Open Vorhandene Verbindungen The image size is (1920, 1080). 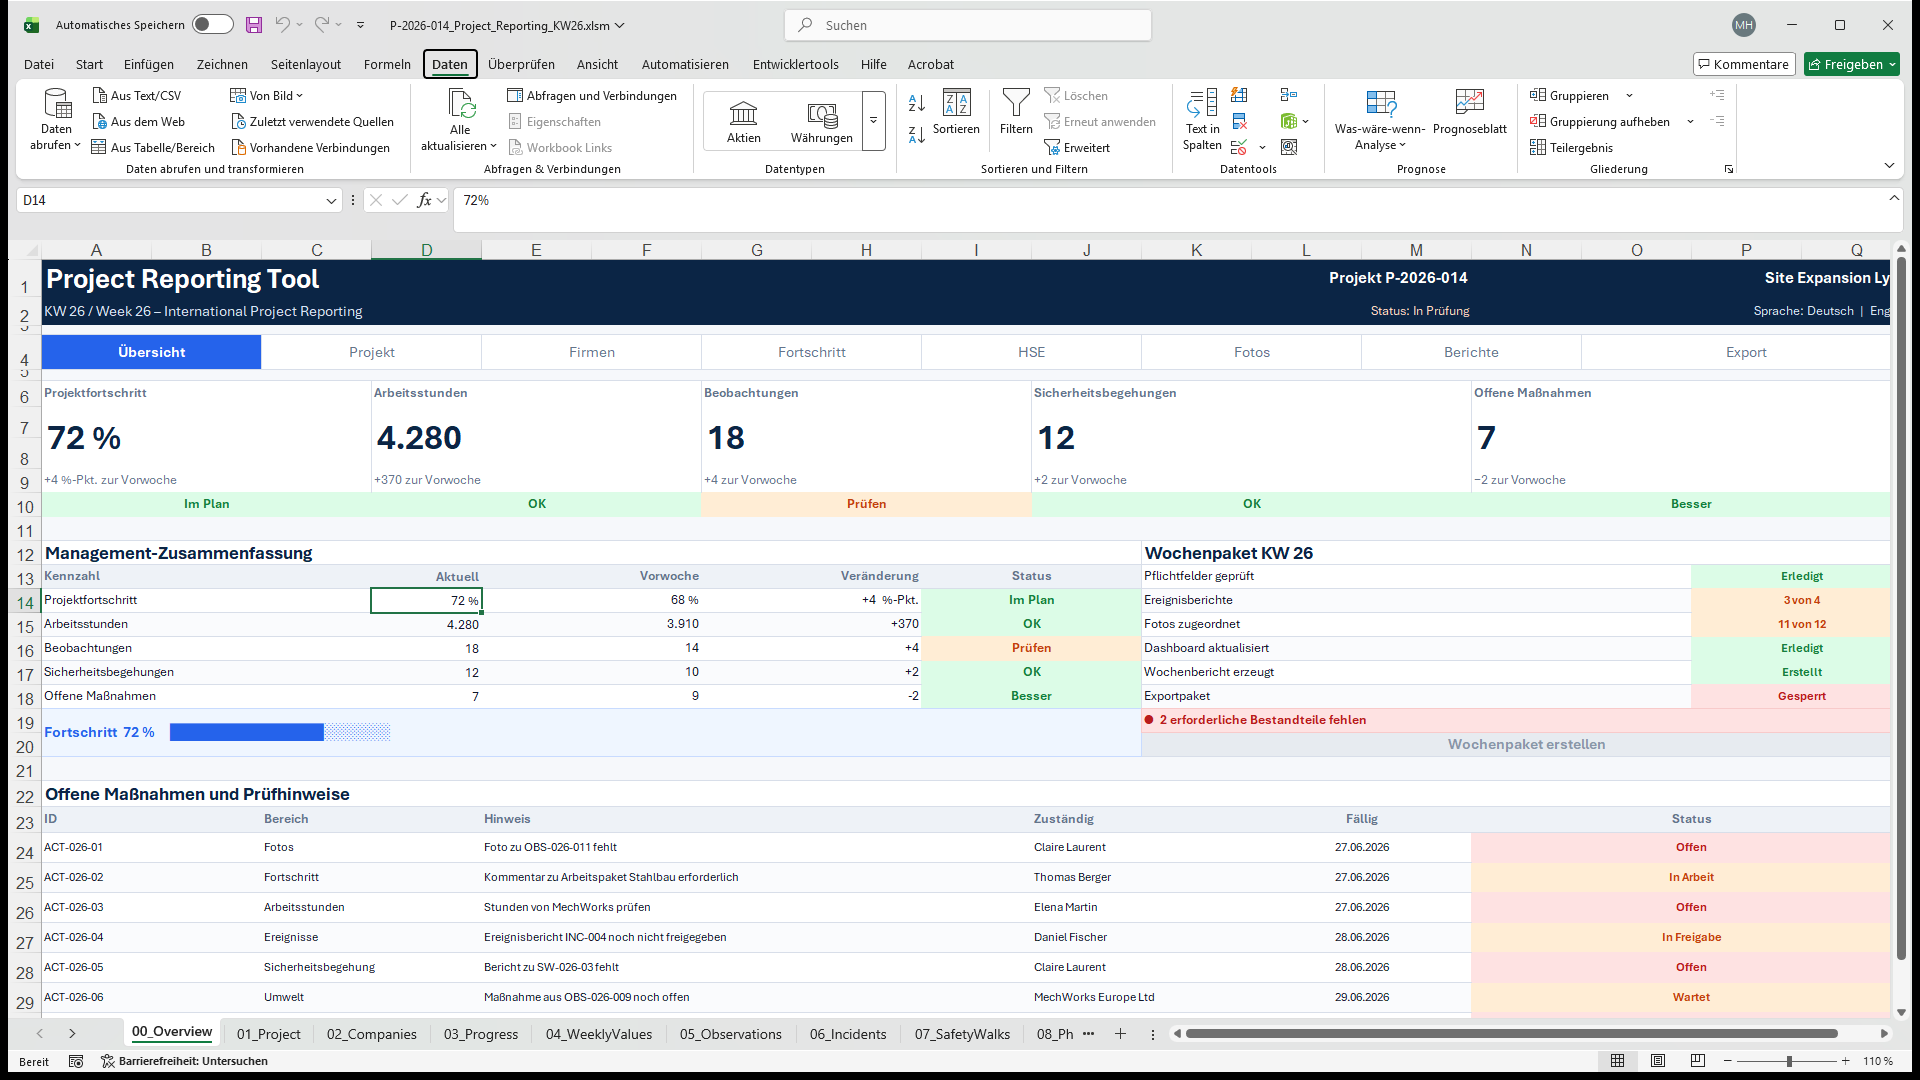(x=311, y=147)
